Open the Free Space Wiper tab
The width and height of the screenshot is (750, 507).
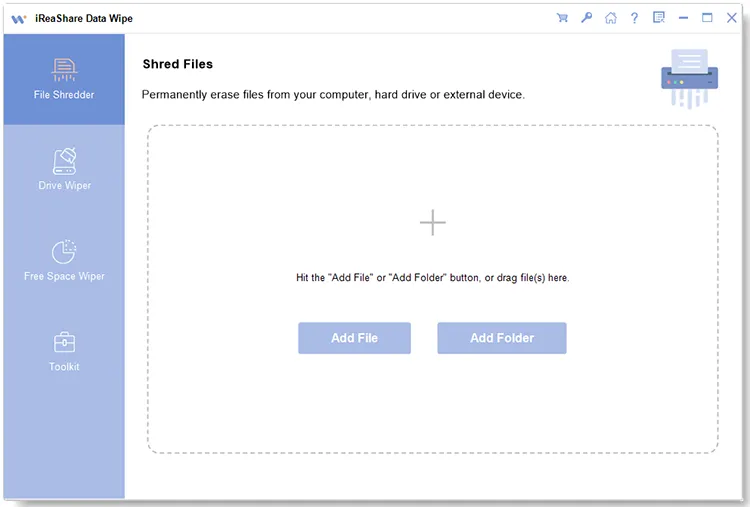click(64, 260)
